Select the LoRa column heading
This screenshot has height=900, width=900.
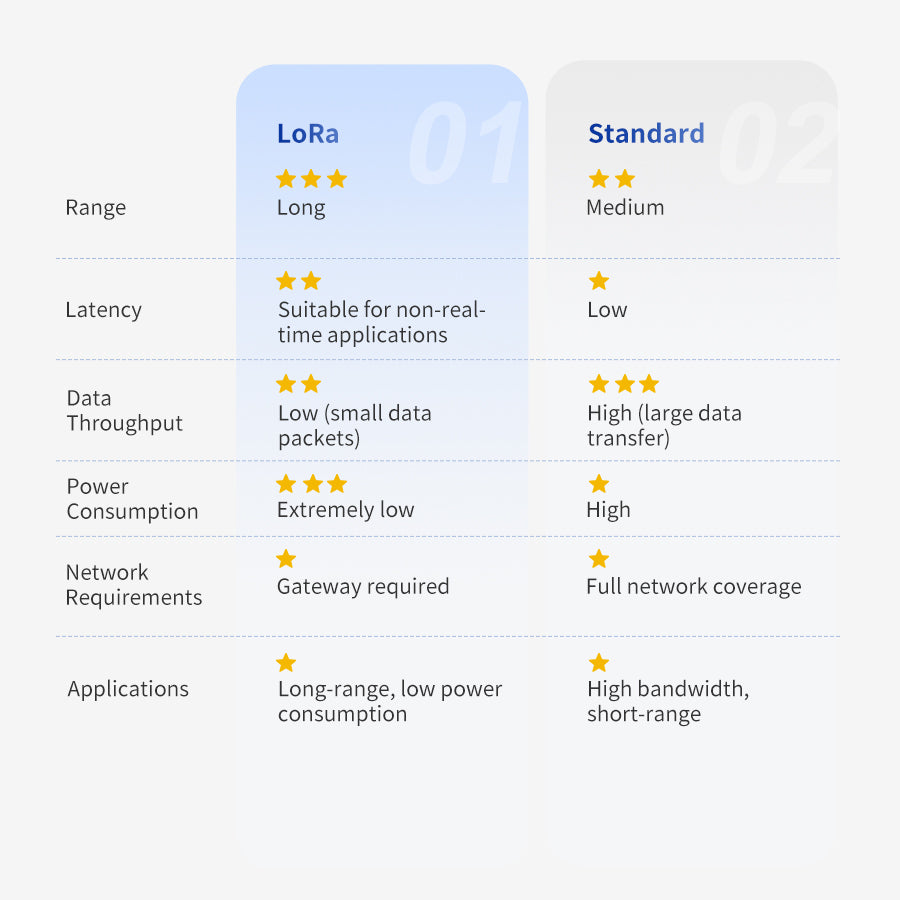309,134
